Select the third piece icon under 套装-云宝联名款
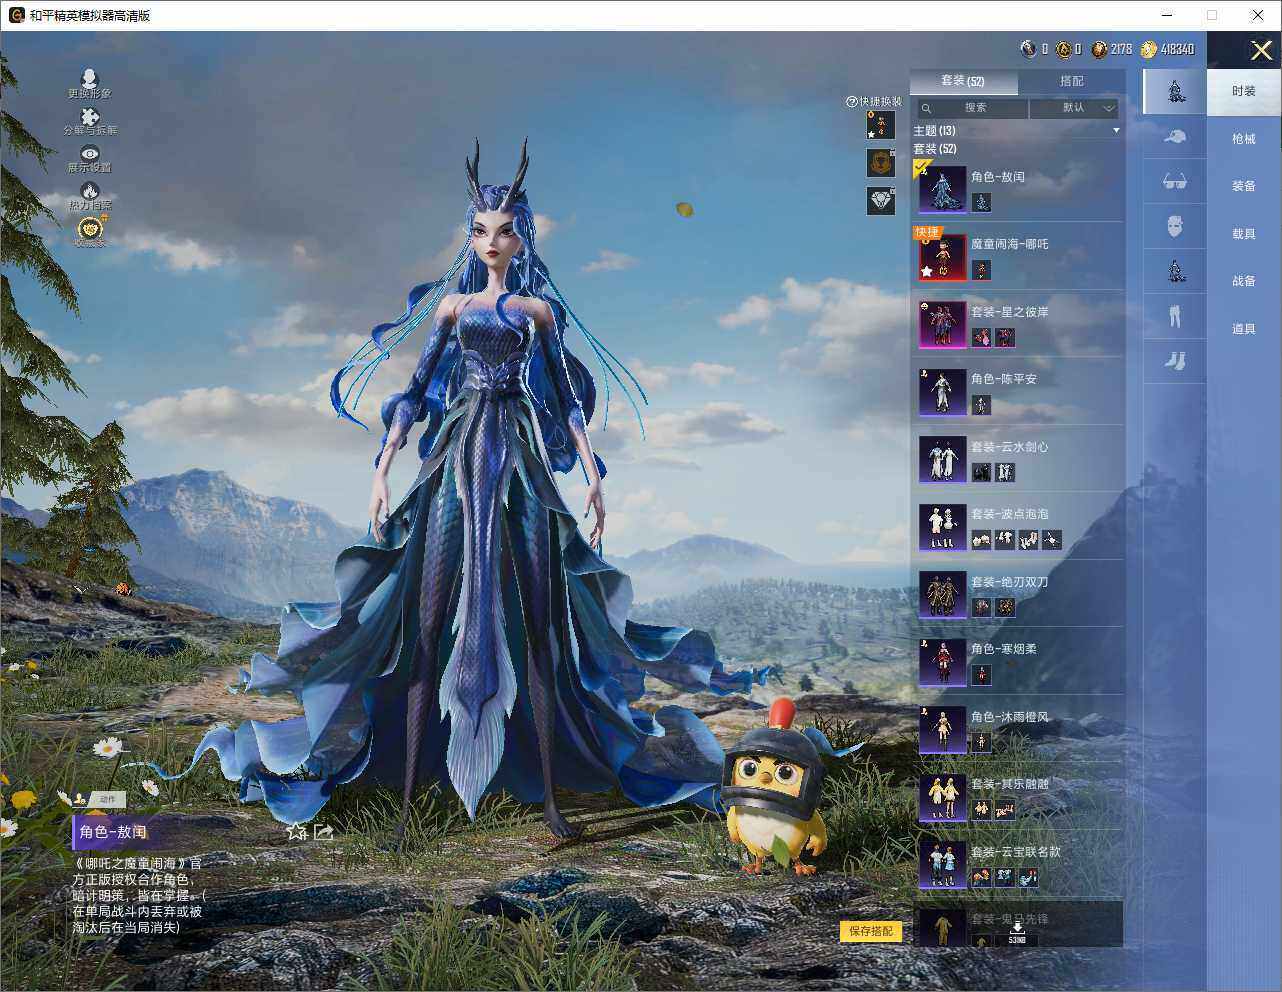 tap(1028, 877)
